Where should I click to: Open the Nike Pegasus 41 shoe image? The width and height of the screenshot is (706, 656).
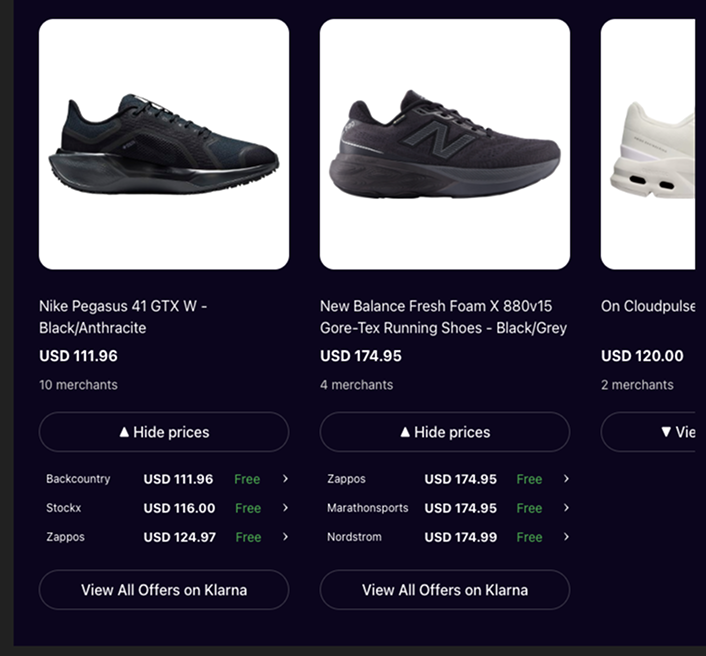[x=164, y=144]
